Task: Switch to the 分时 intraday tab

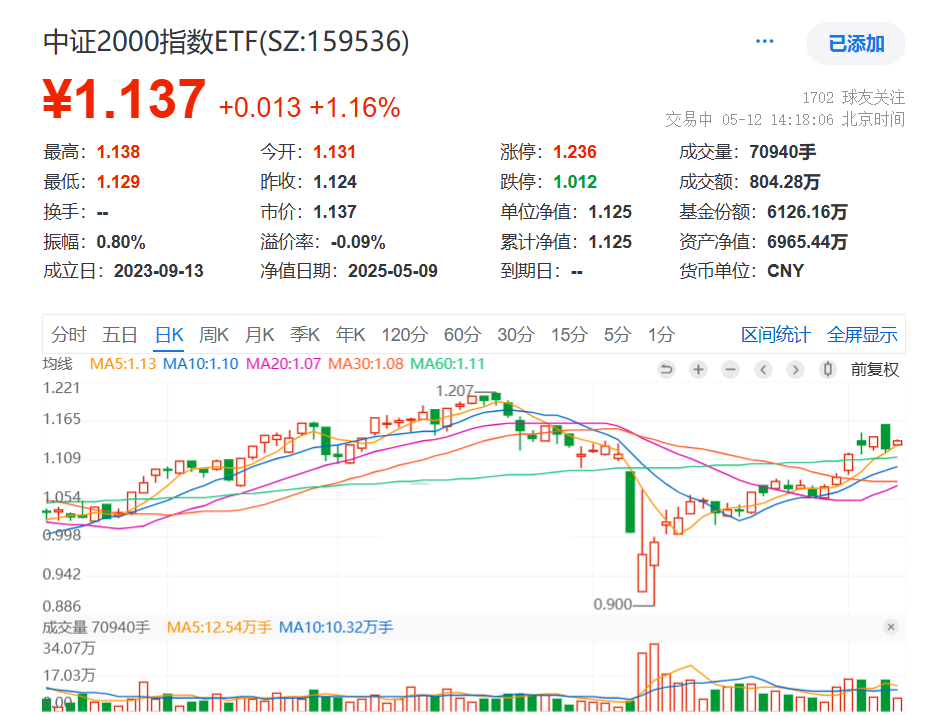Action: tap(69, 335)
